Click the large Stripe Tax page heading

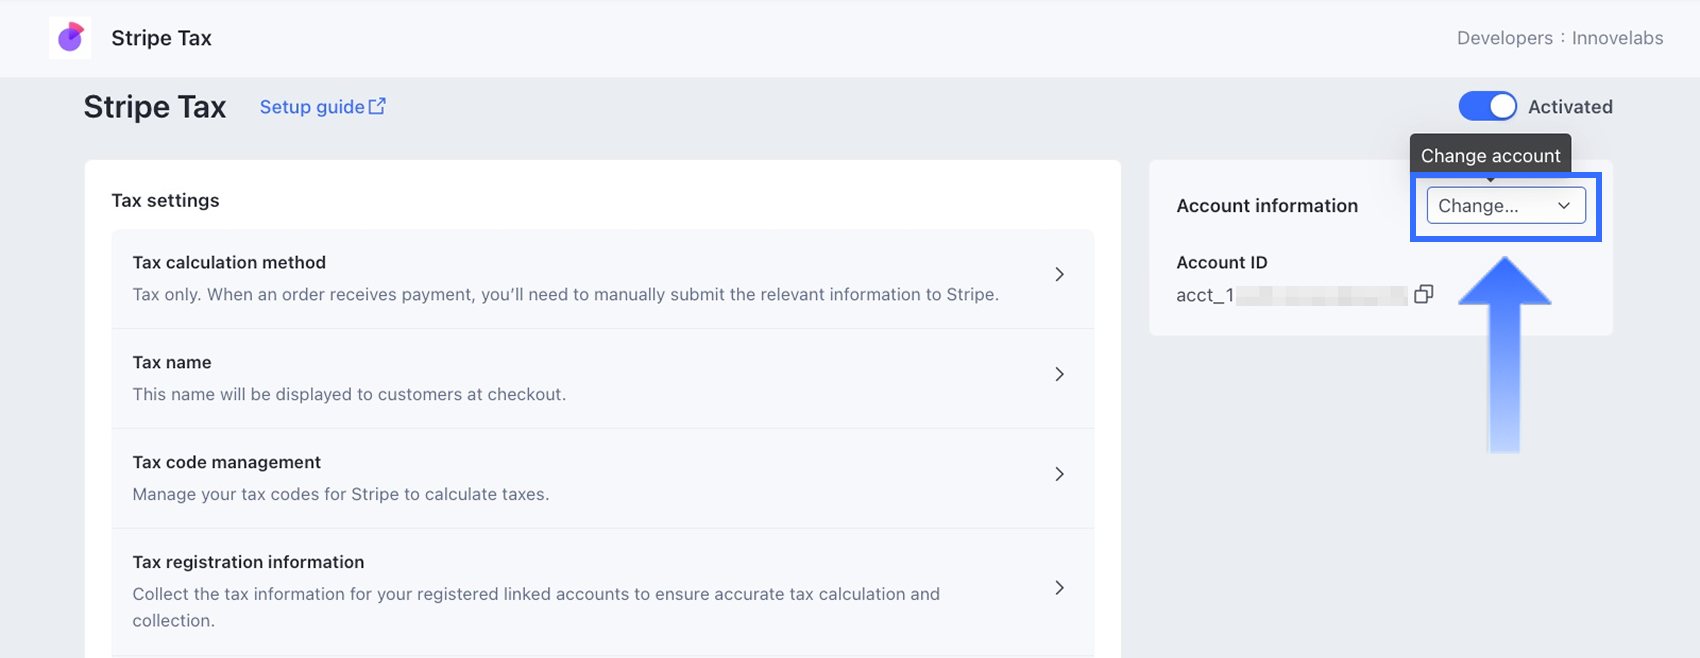point(155,107)
